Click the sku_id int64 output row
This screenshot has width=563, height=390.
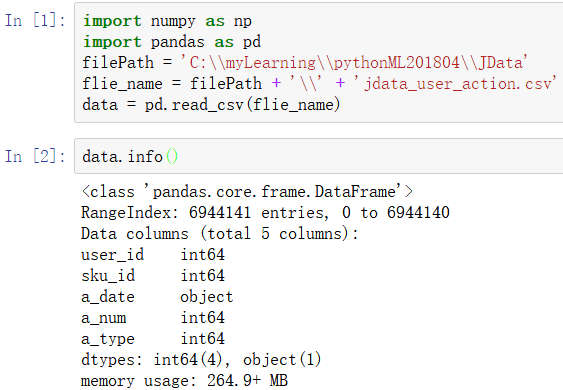click(153, 276)
